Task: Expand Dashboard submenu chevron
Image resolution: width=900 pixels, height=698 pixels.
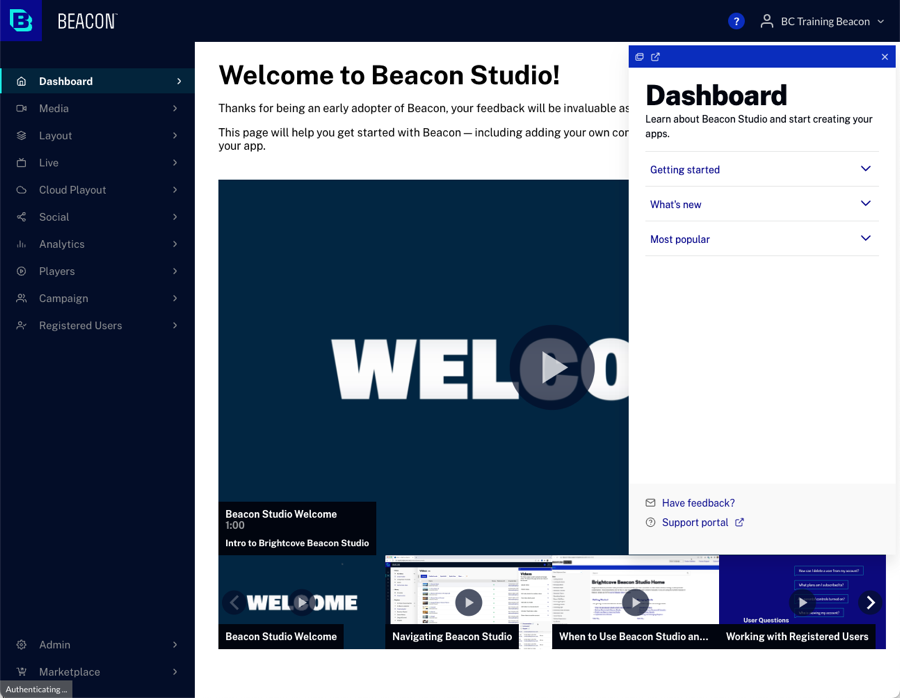Action: (179, 81)
